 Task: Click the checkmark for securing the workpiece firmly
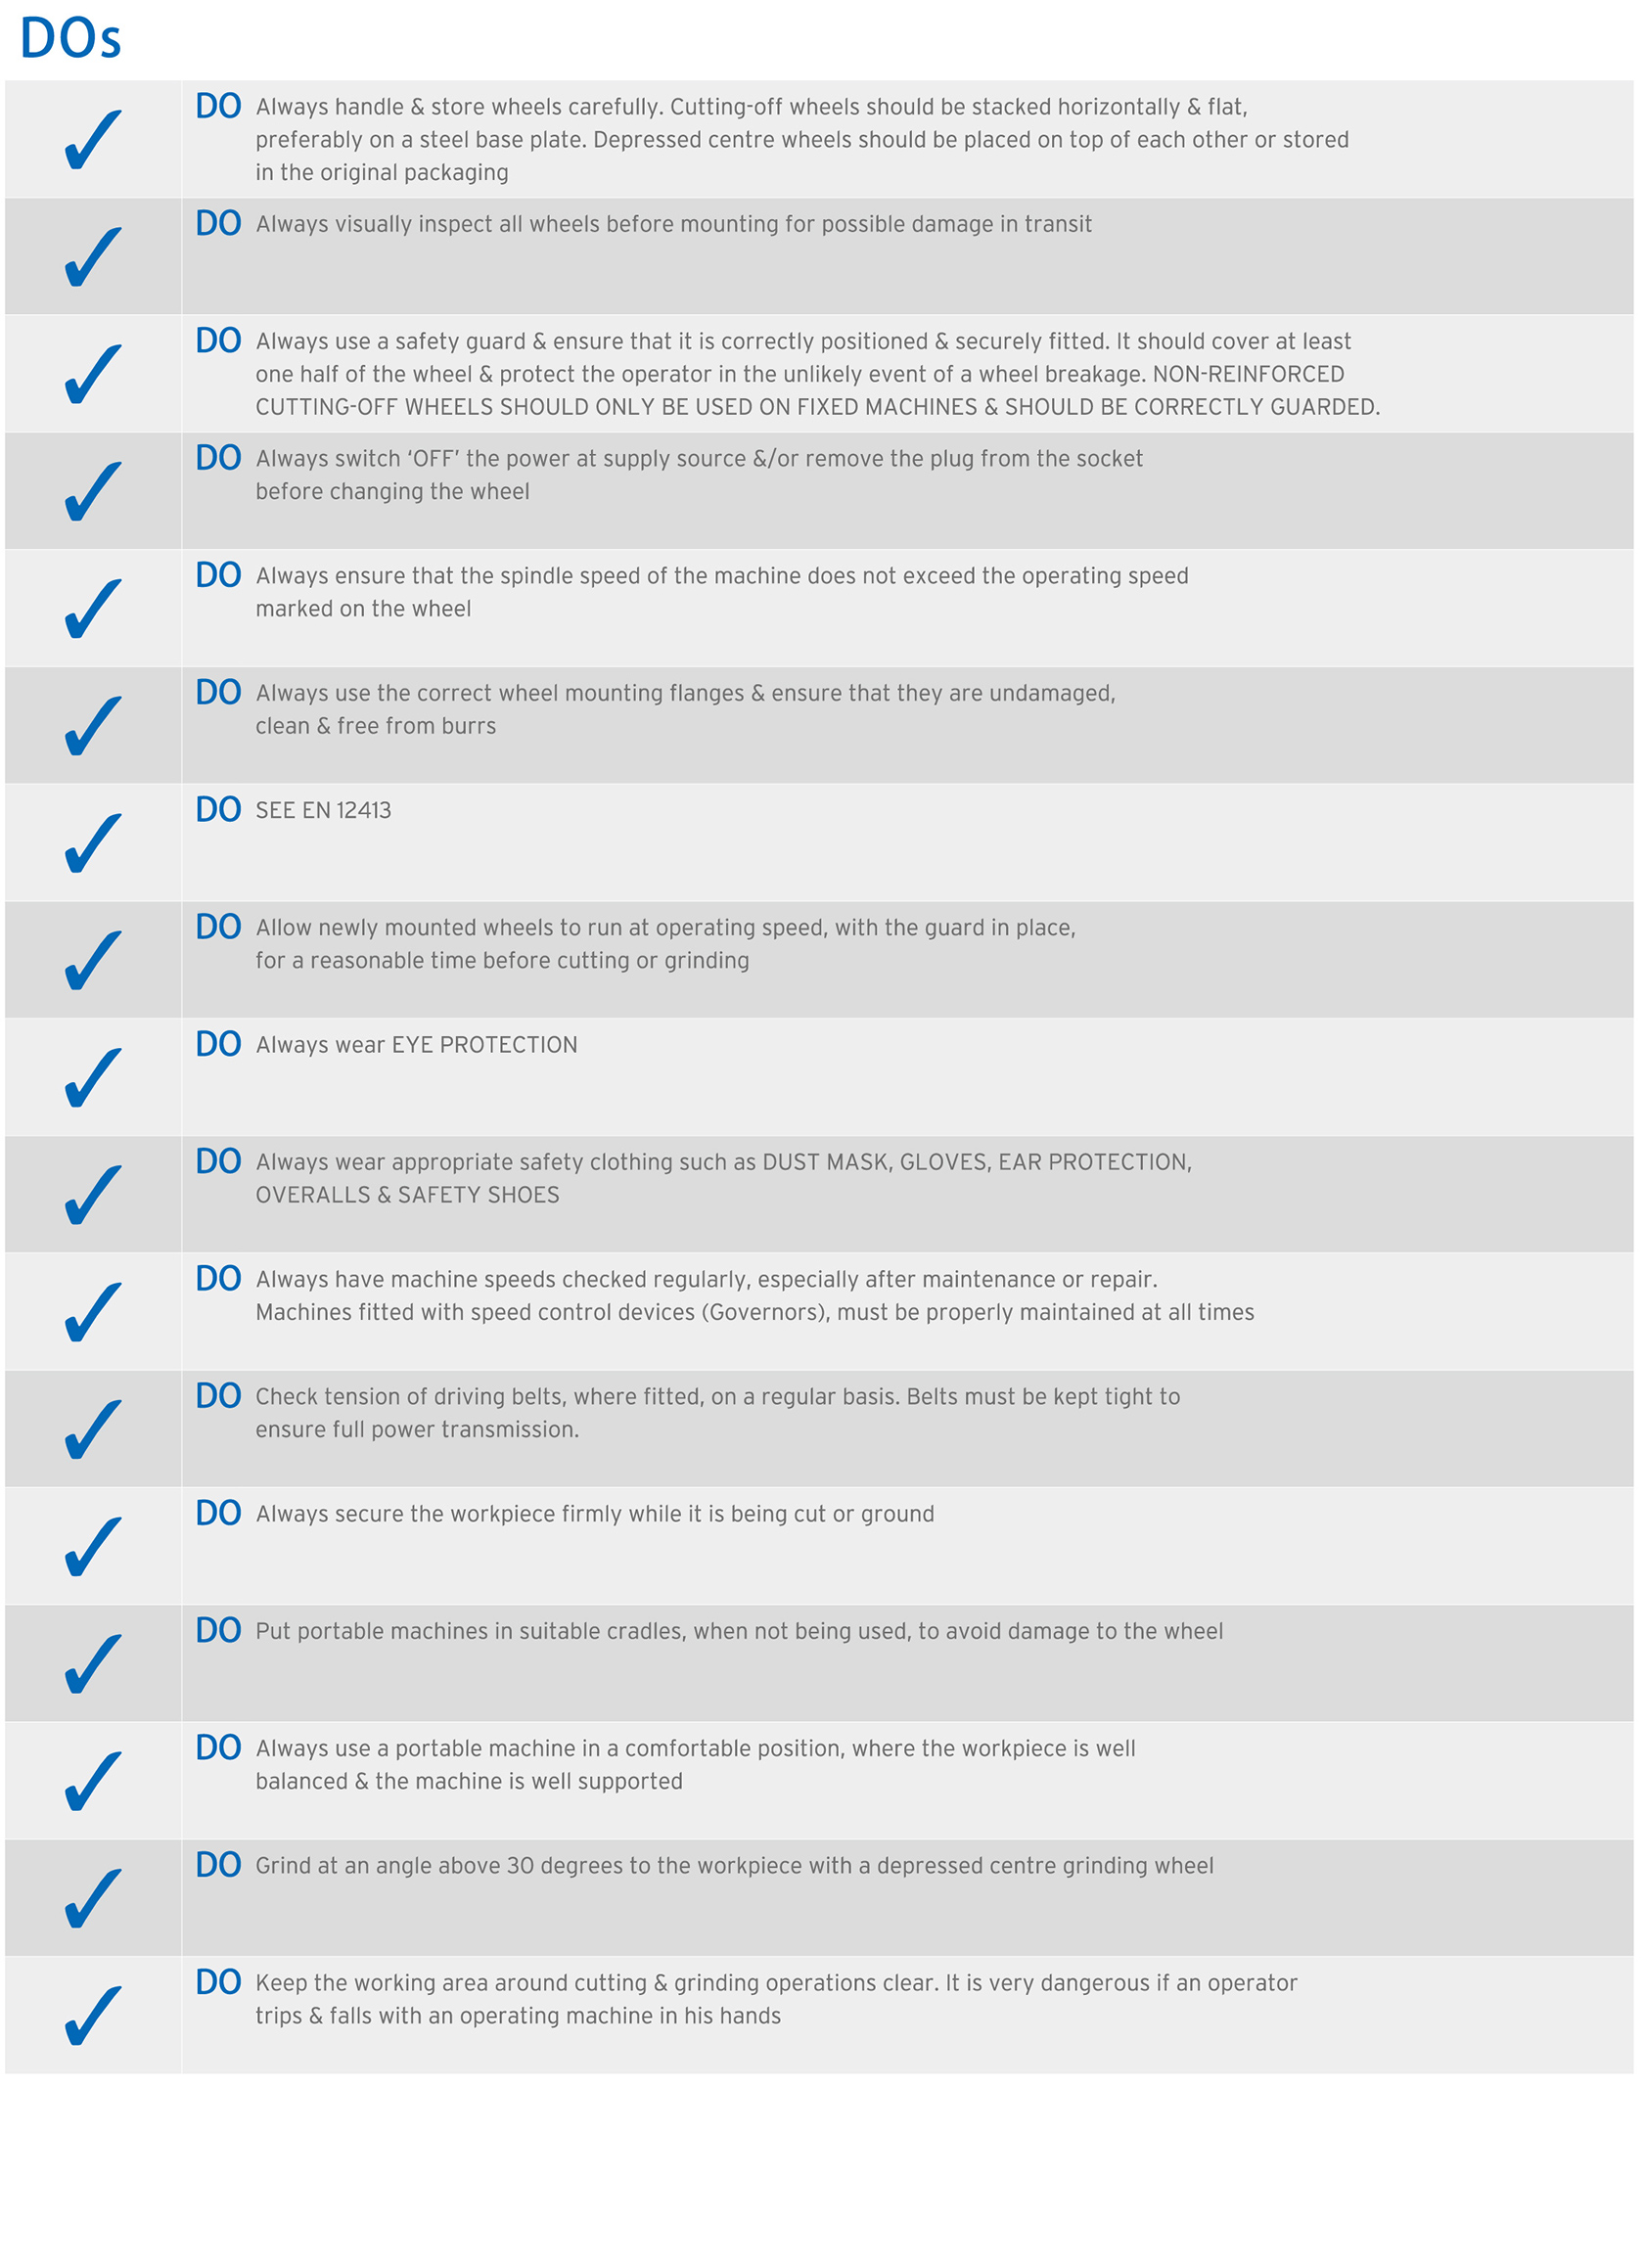tap(93, 1546)
